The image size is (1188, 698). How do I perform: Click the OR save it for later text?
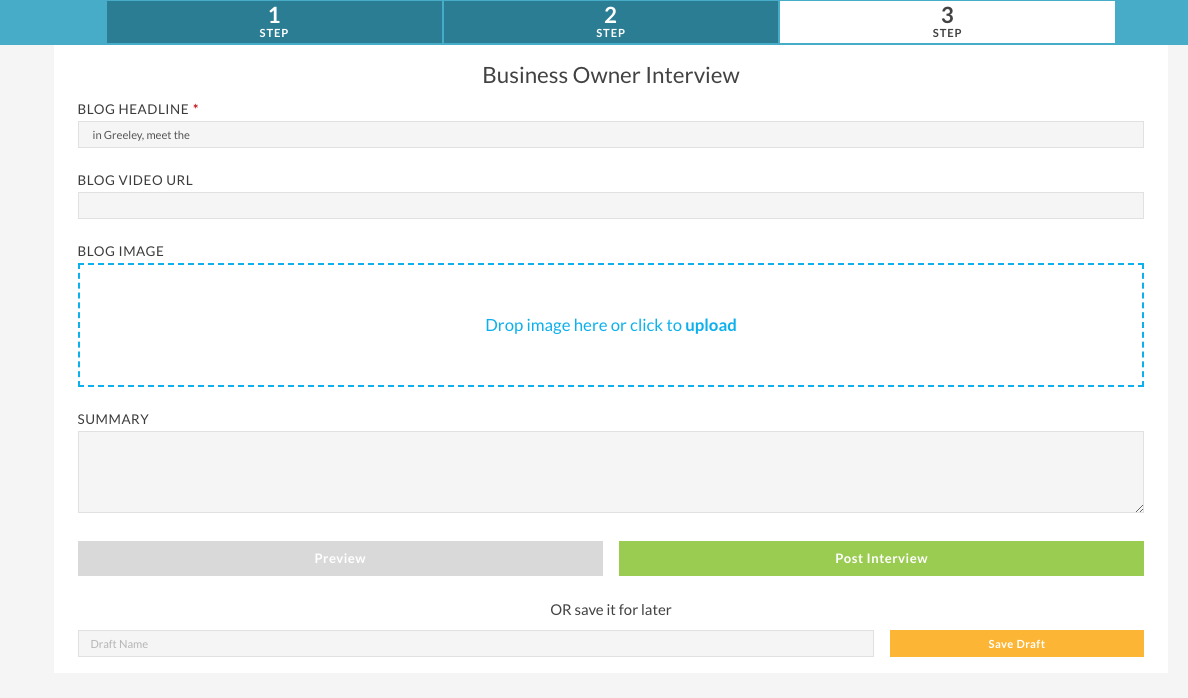(611, 610)
